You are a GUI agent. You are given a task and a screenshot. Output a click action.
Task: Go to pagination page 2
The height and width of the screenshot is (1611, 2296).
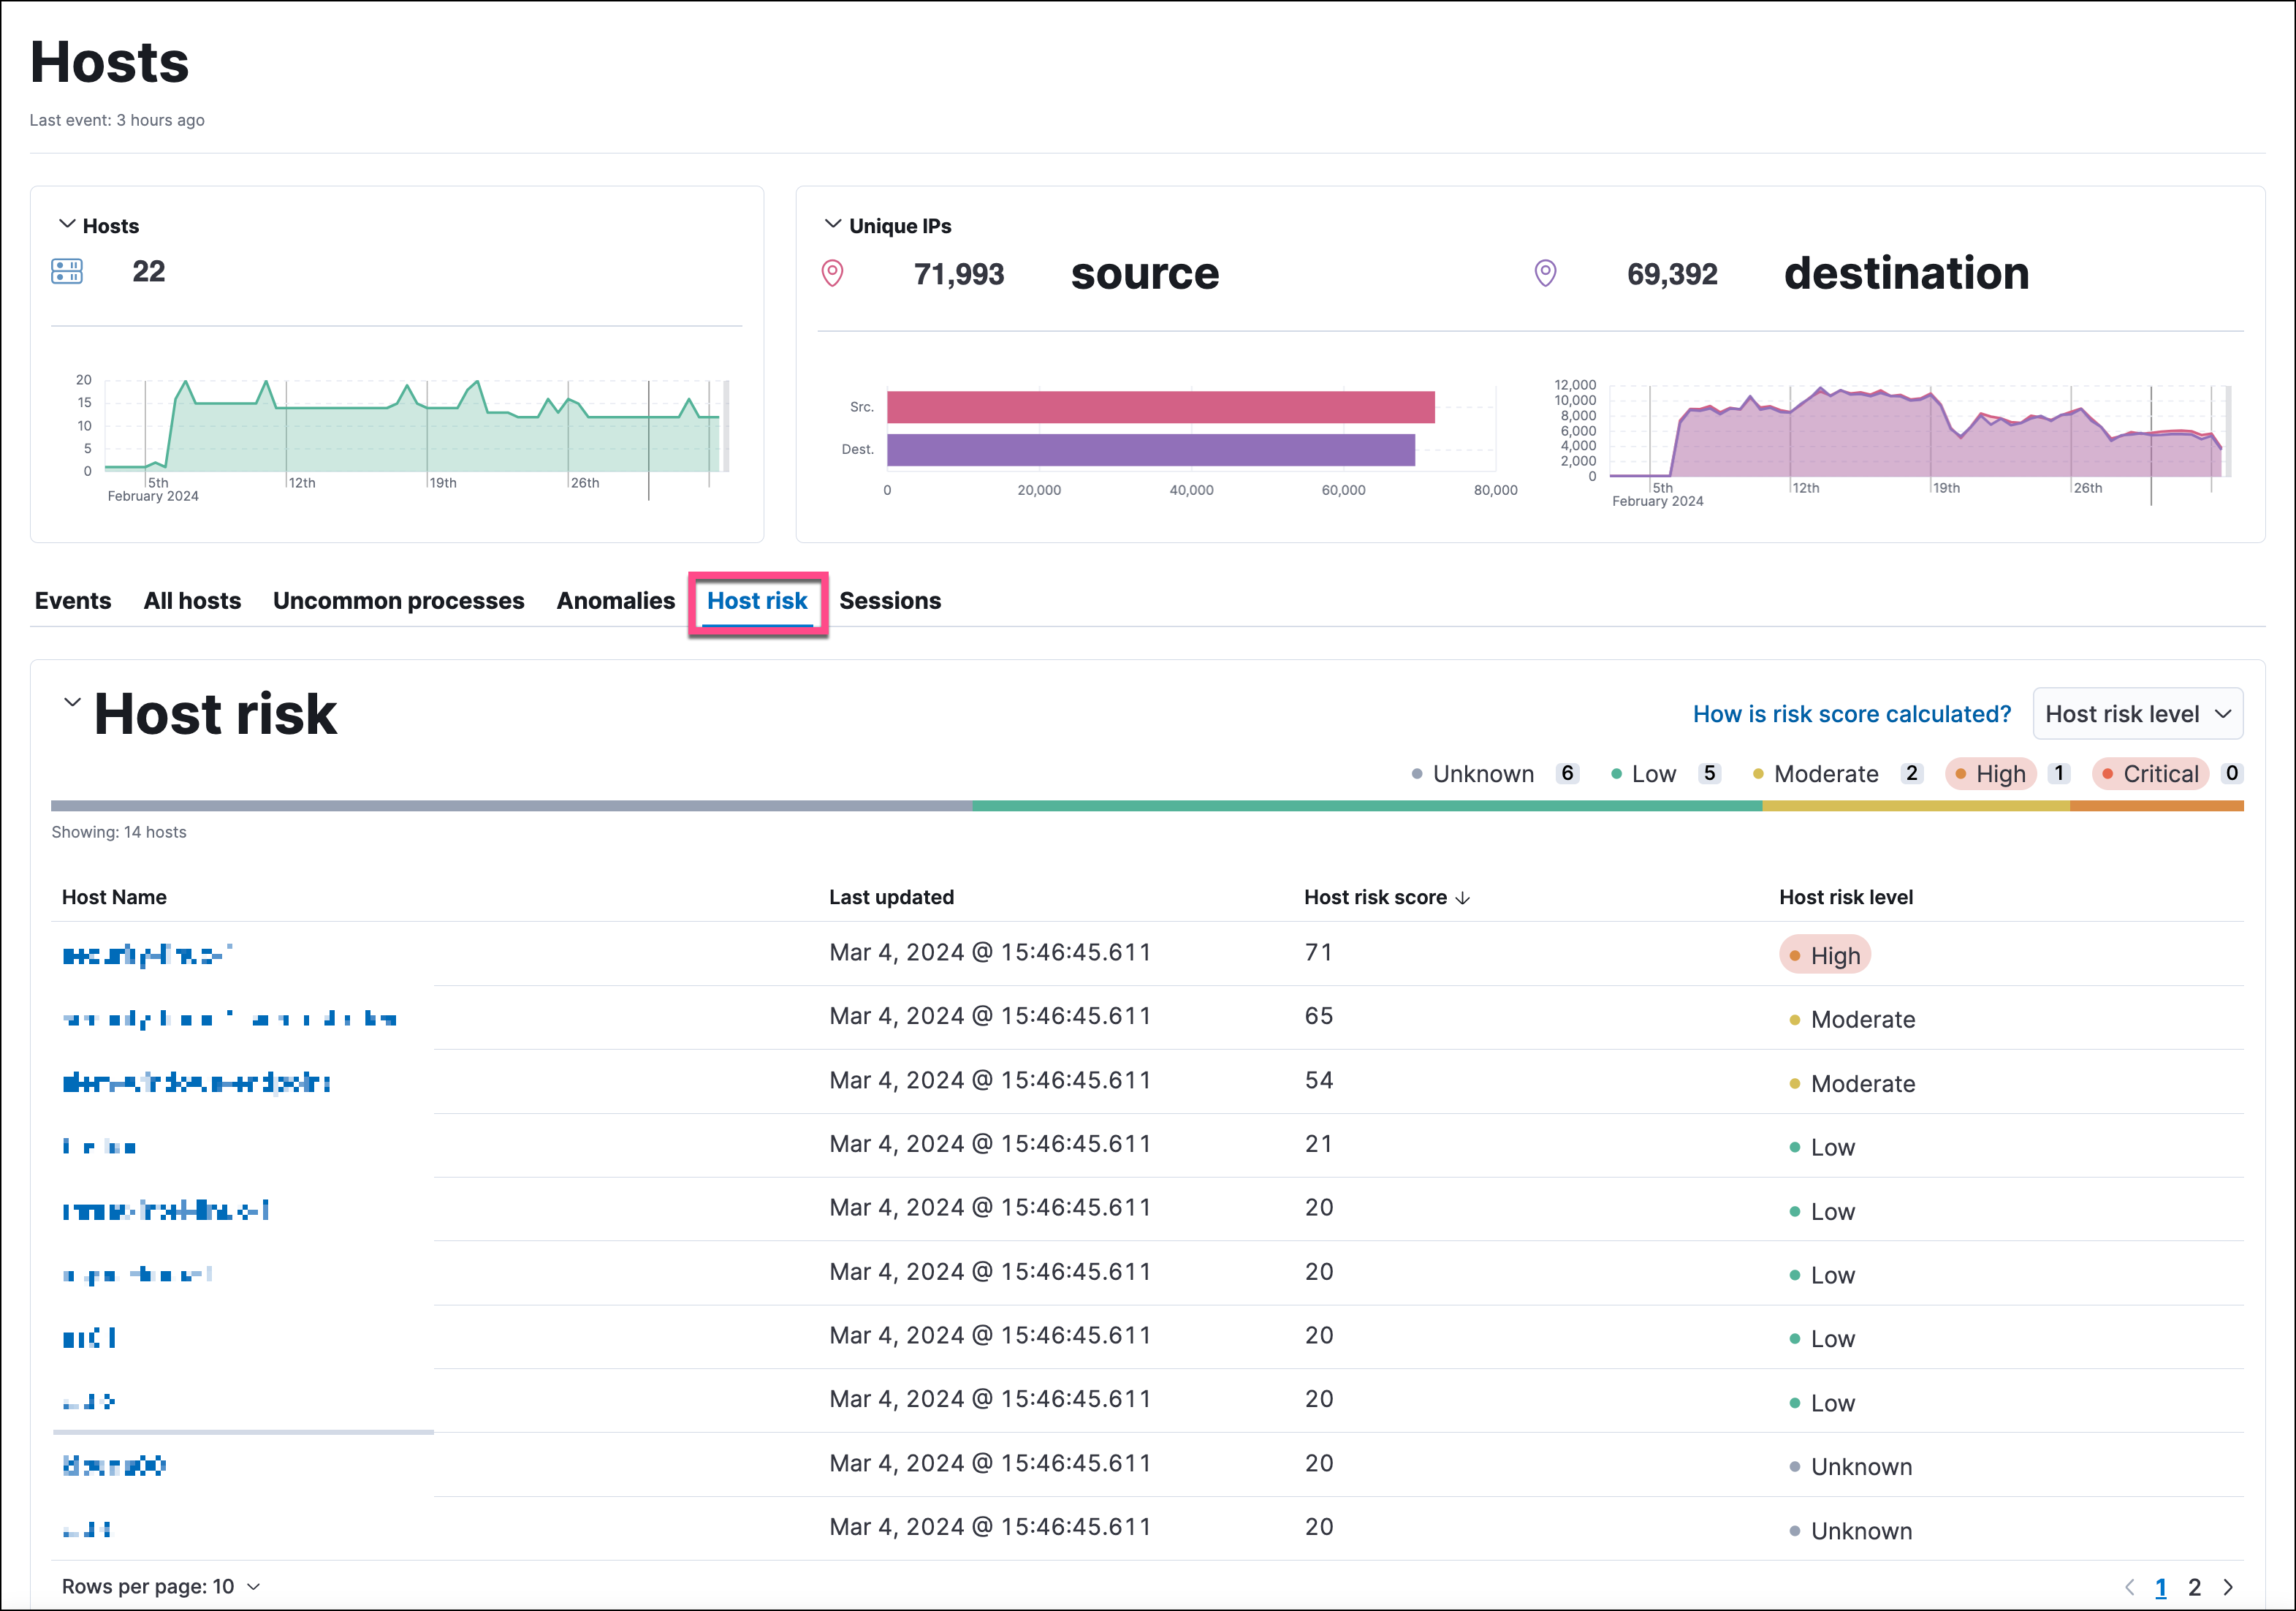[2195, 1587]
